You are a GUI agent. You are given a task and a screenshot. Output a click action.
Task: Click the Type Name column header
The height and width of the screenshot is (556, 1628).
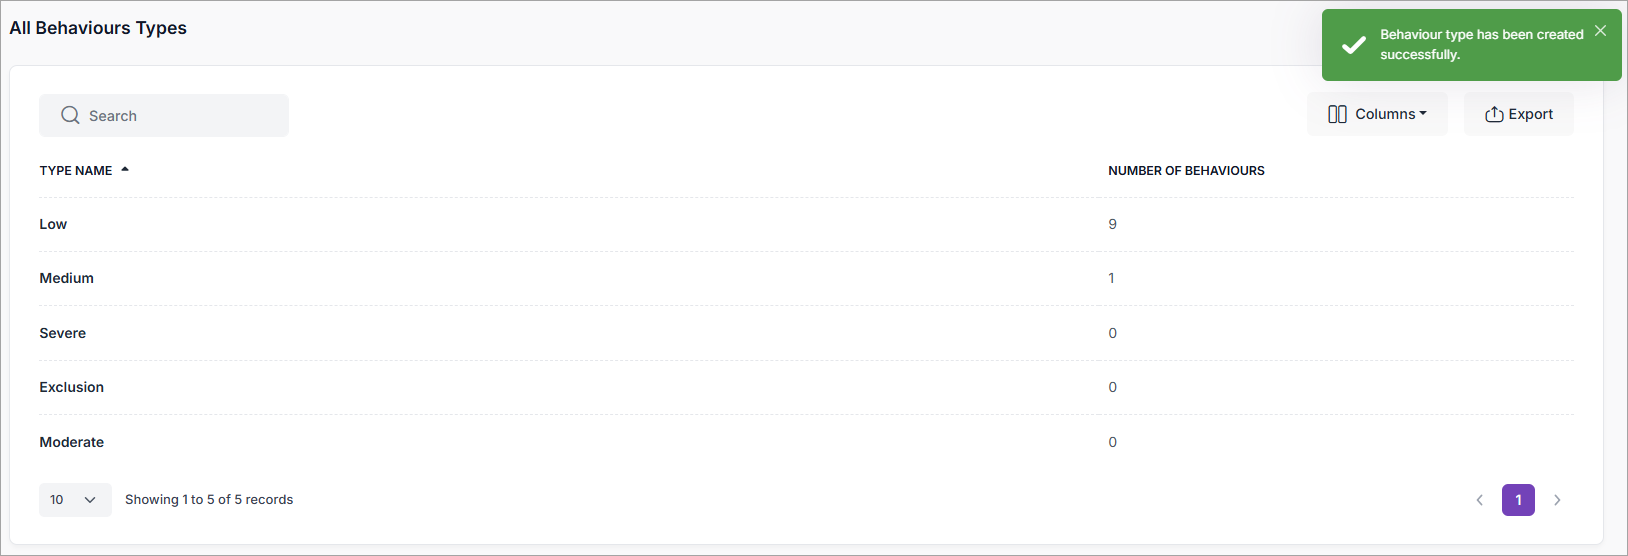(x=76, y=171)
